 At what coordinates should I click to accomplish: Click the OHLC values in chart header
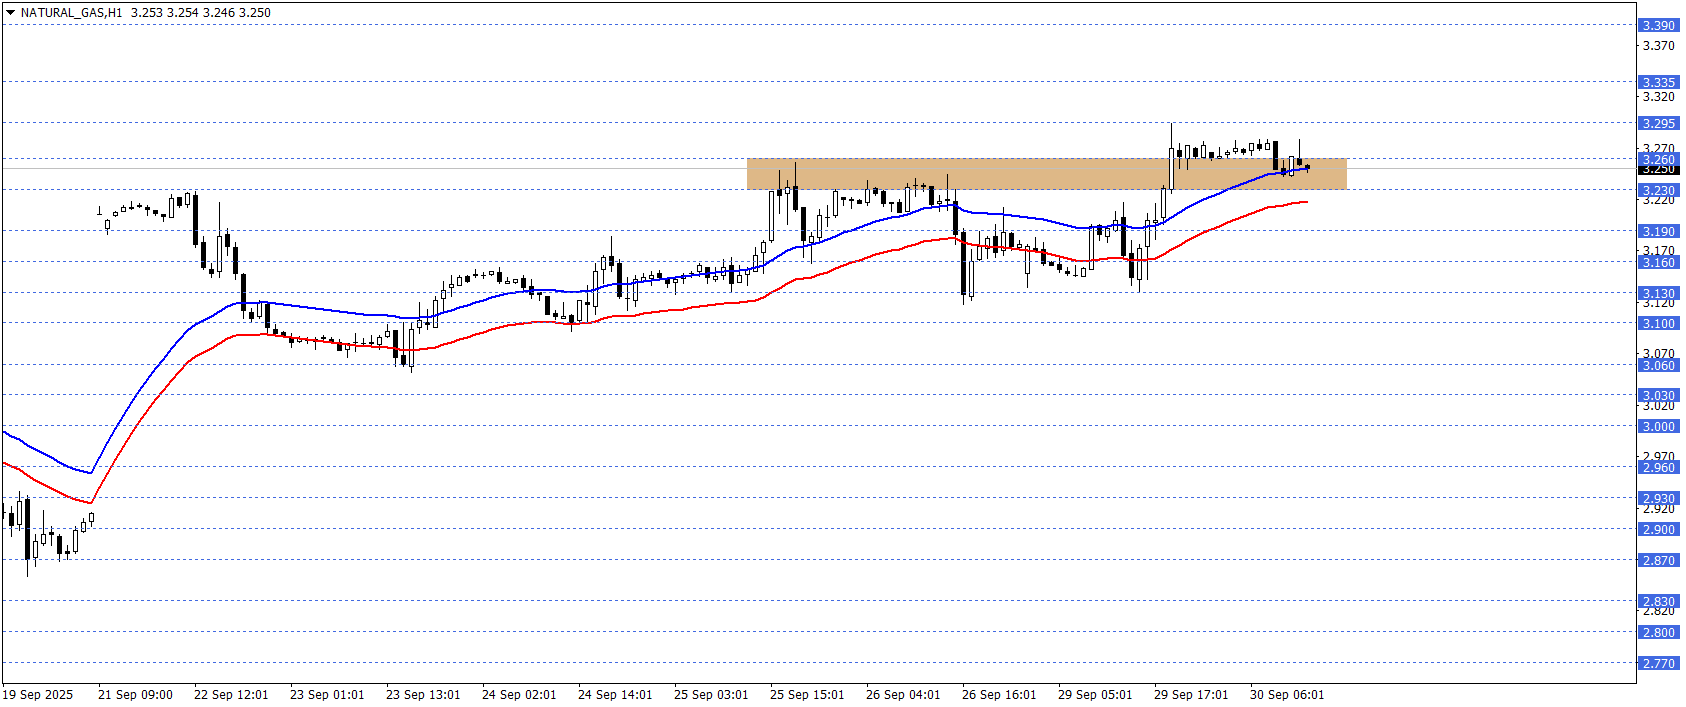pyautogui.click(x=200, y=13)
